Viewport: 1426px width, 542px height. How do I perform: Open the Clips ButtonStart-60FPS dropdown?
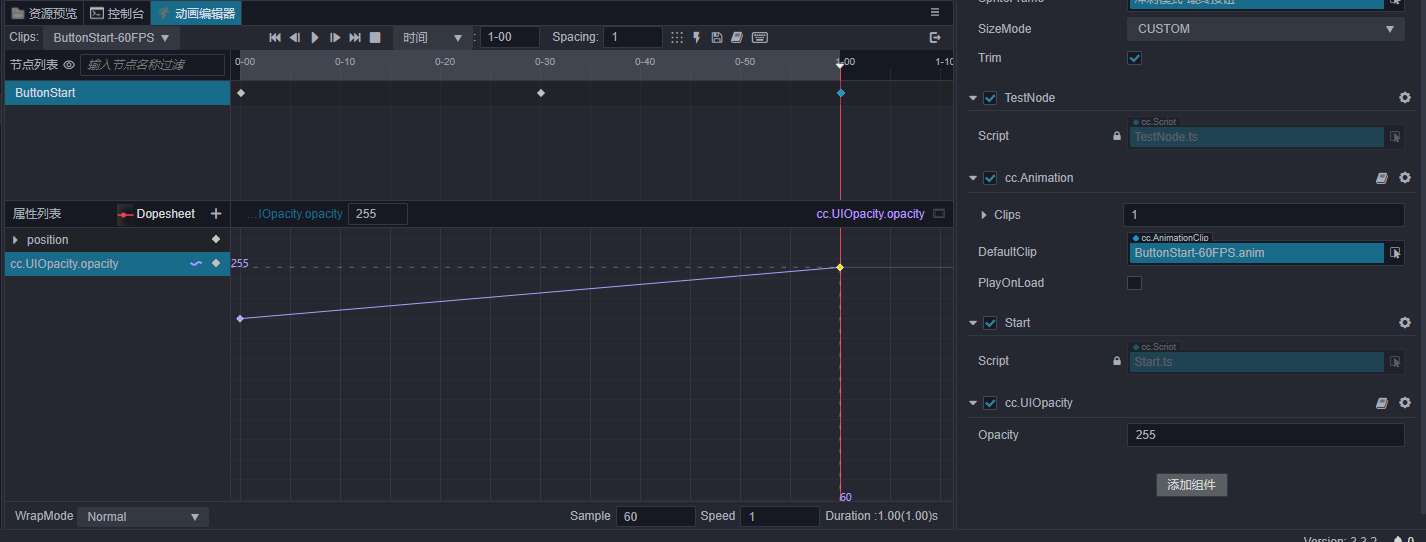tap(111, 37)
